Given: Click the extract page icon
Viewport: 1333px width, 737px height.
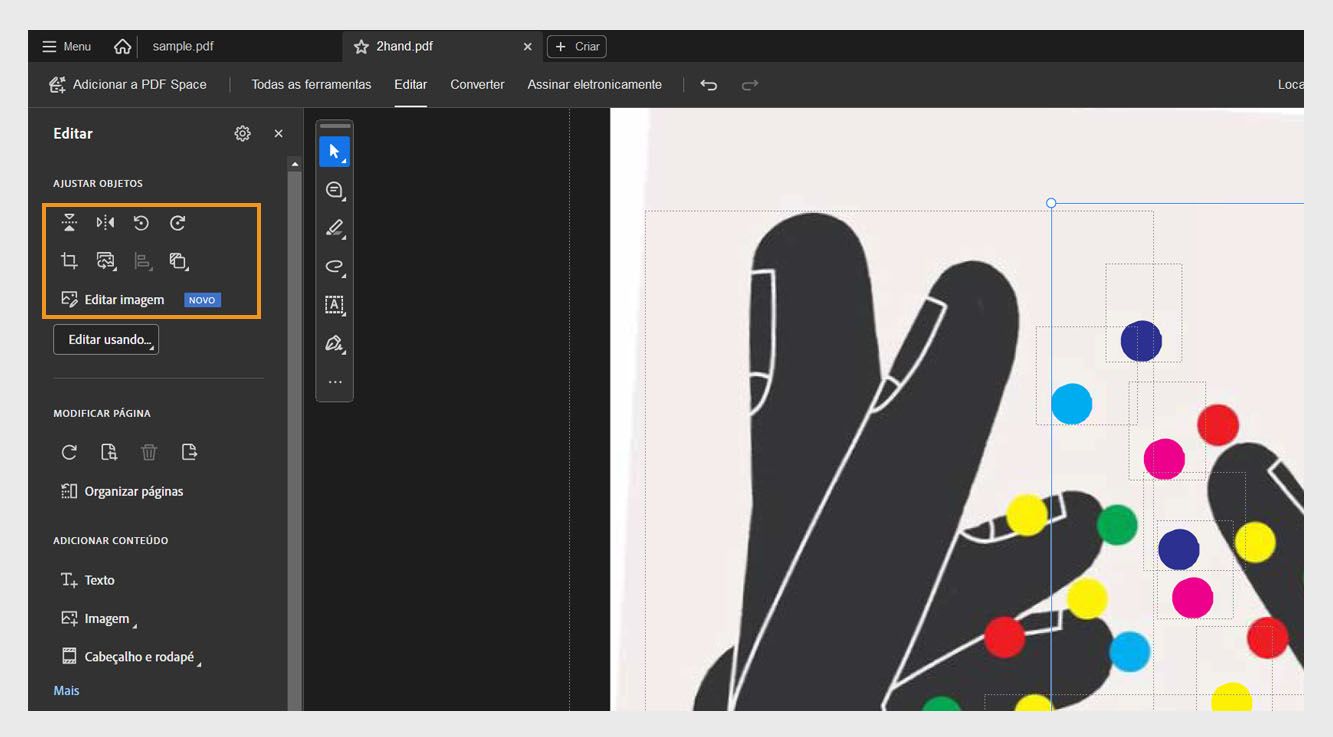Looking at the screenshot, I should 190,452.
